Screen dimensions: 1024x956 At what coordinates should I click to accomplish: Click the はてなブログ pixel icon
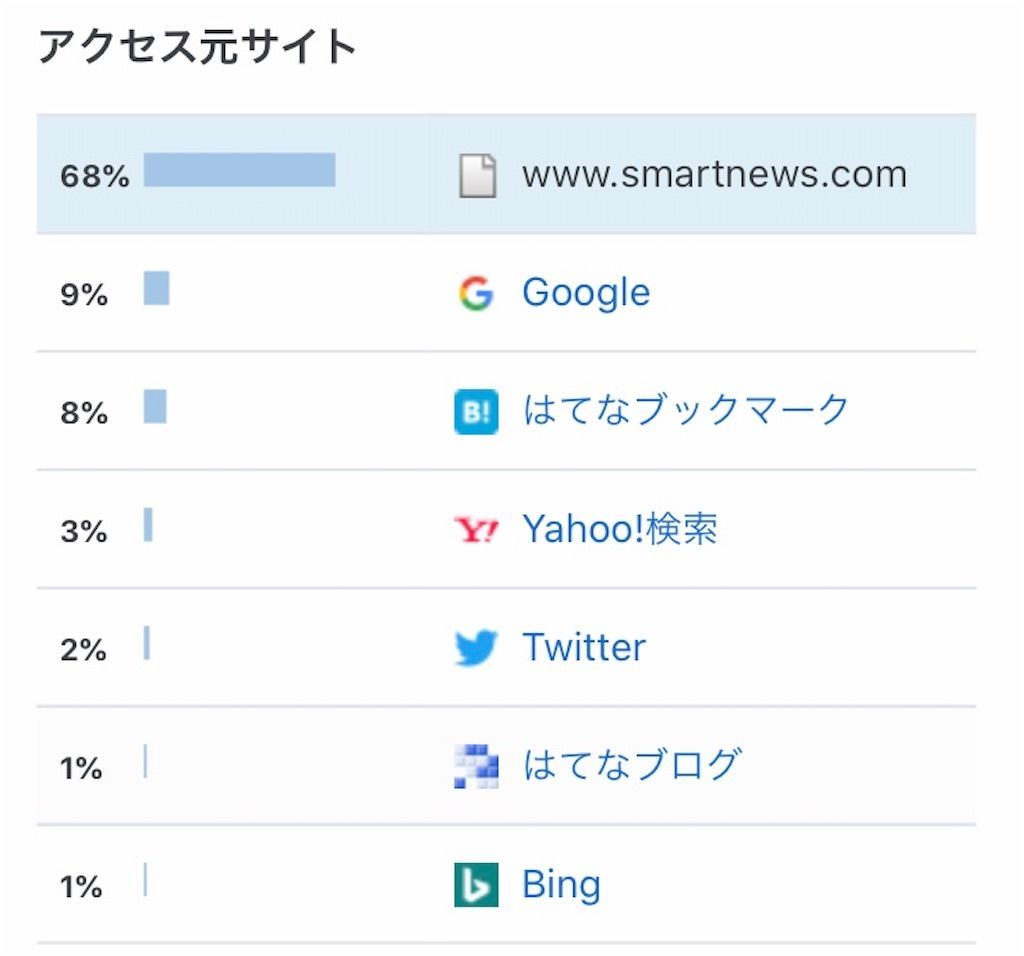[476, 766]
